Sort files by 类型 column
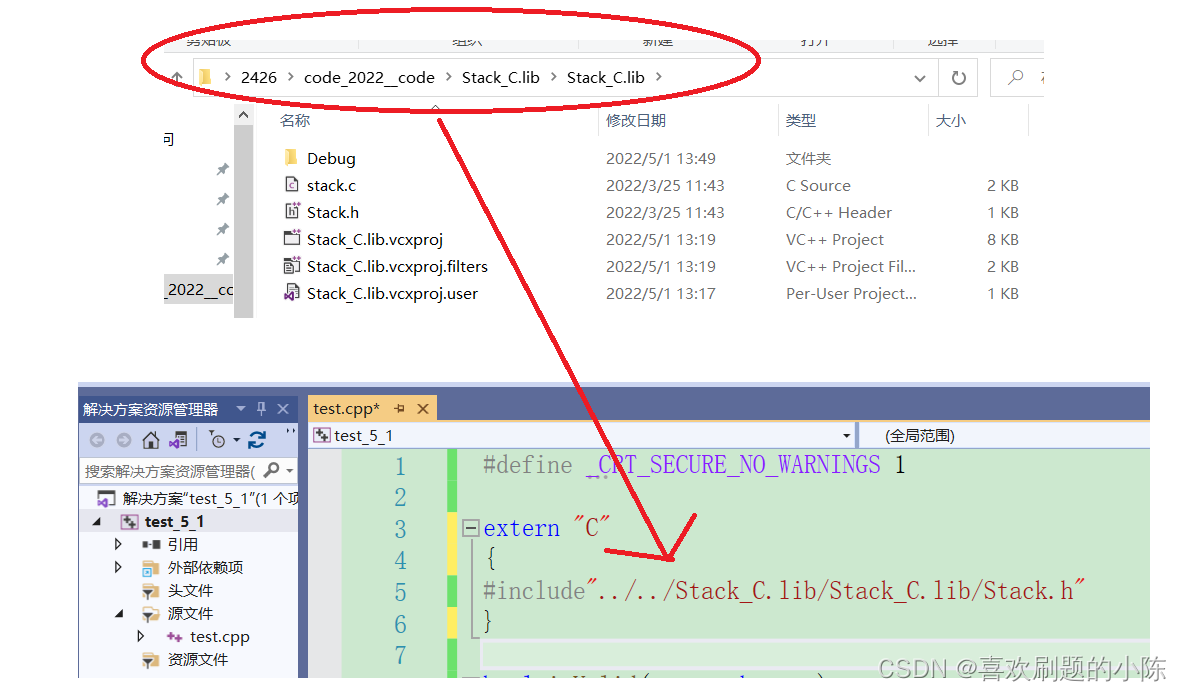This screenshot has width=1181, height=691. click(801, 121)
